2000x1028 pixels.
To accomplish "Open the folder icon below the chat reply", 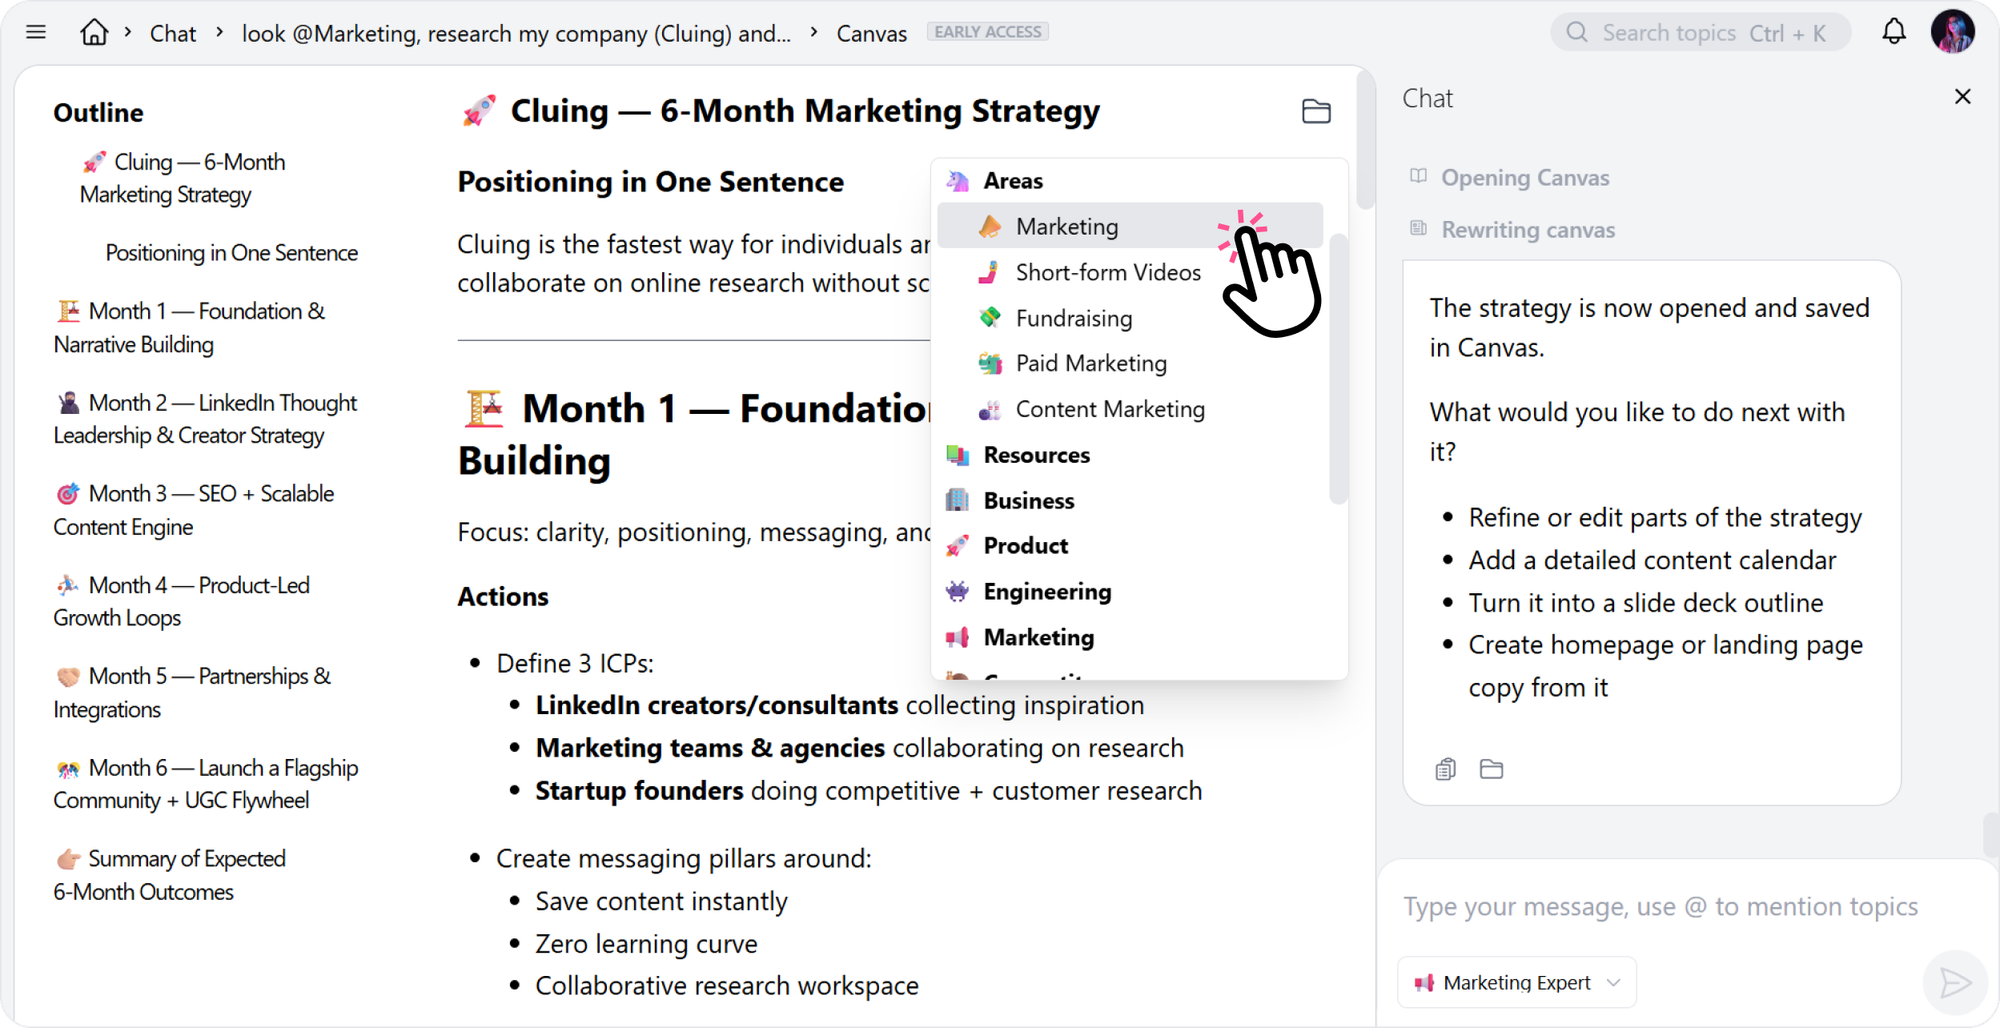I will coord(1492,769).
